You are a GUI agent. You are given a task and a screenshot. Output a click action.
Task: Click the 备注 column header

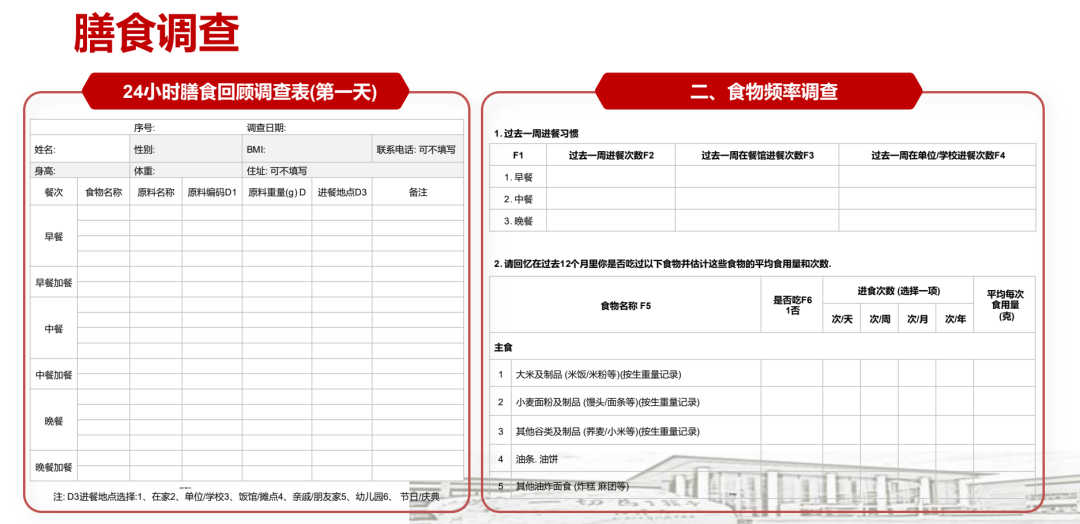[417, 192]
